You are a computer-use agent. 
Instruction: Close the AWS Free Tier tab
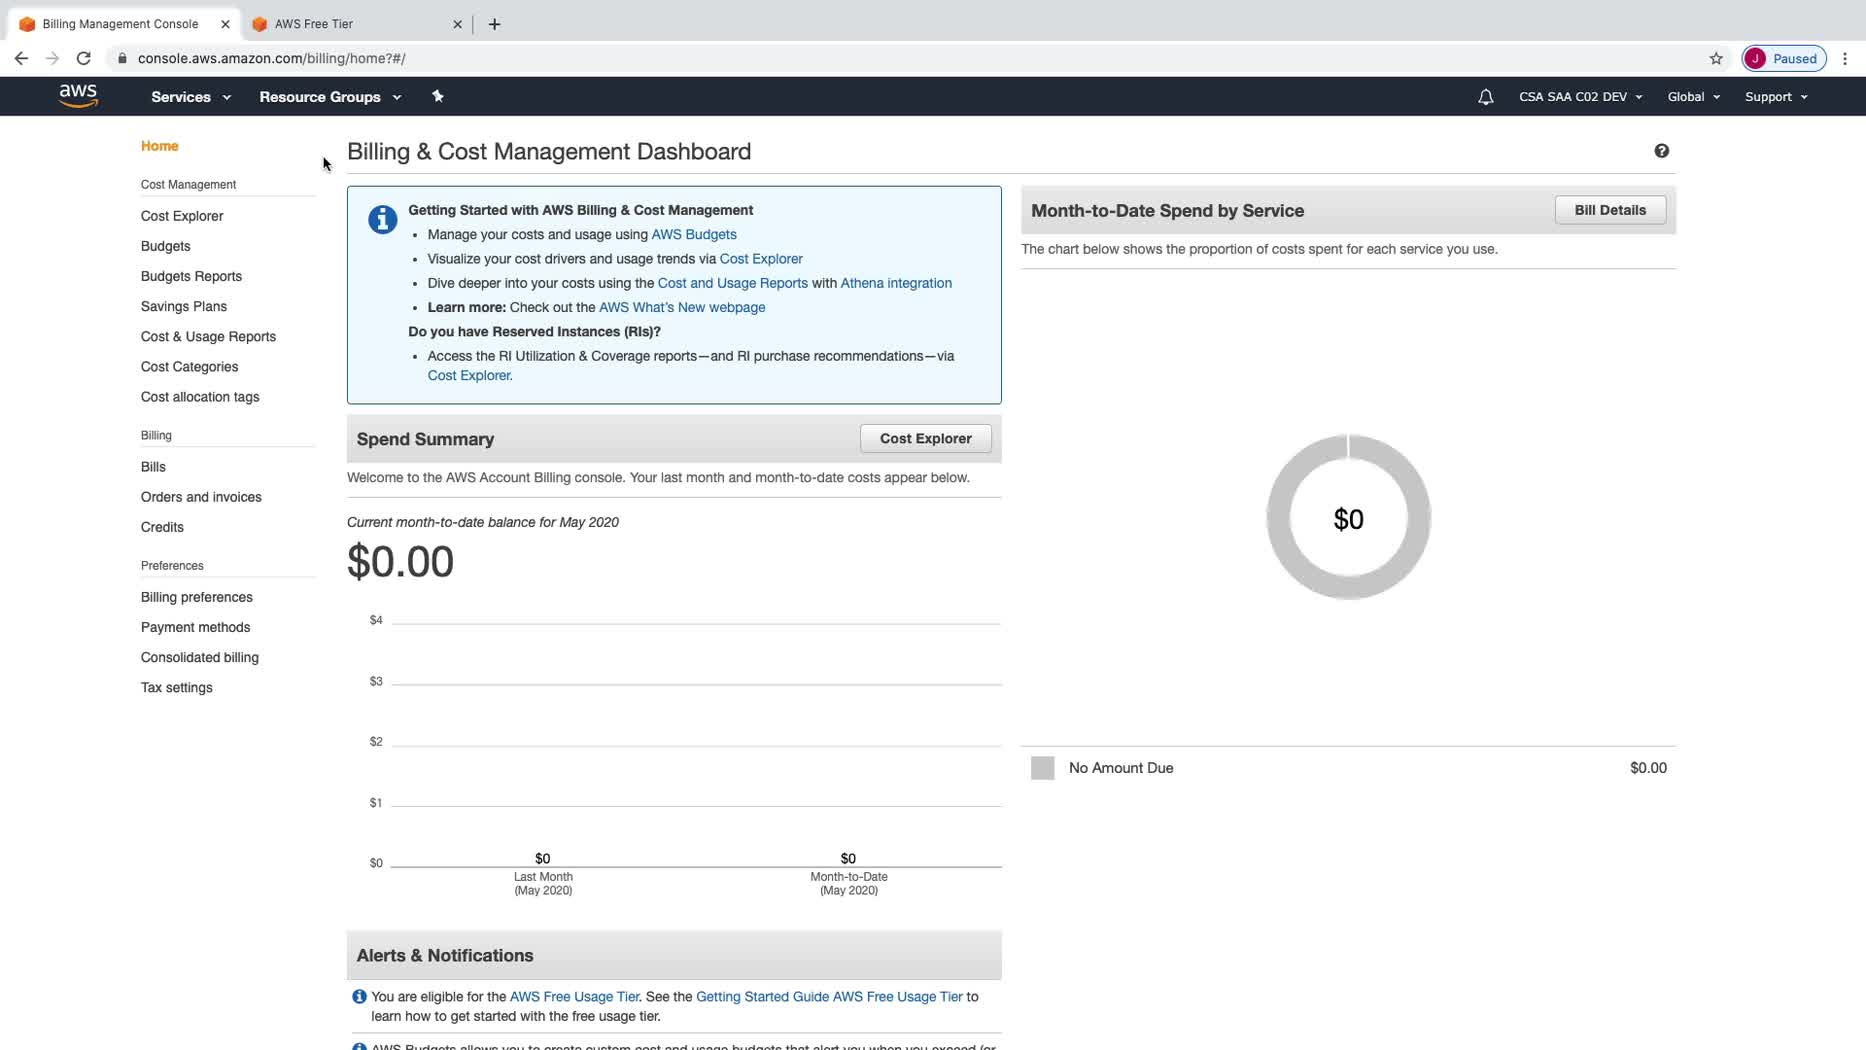click(x=457, y=24)
